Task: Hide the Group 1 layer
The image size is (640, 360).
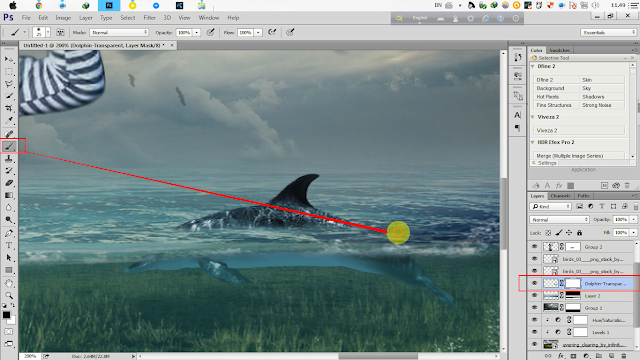Action: [534, 308]
